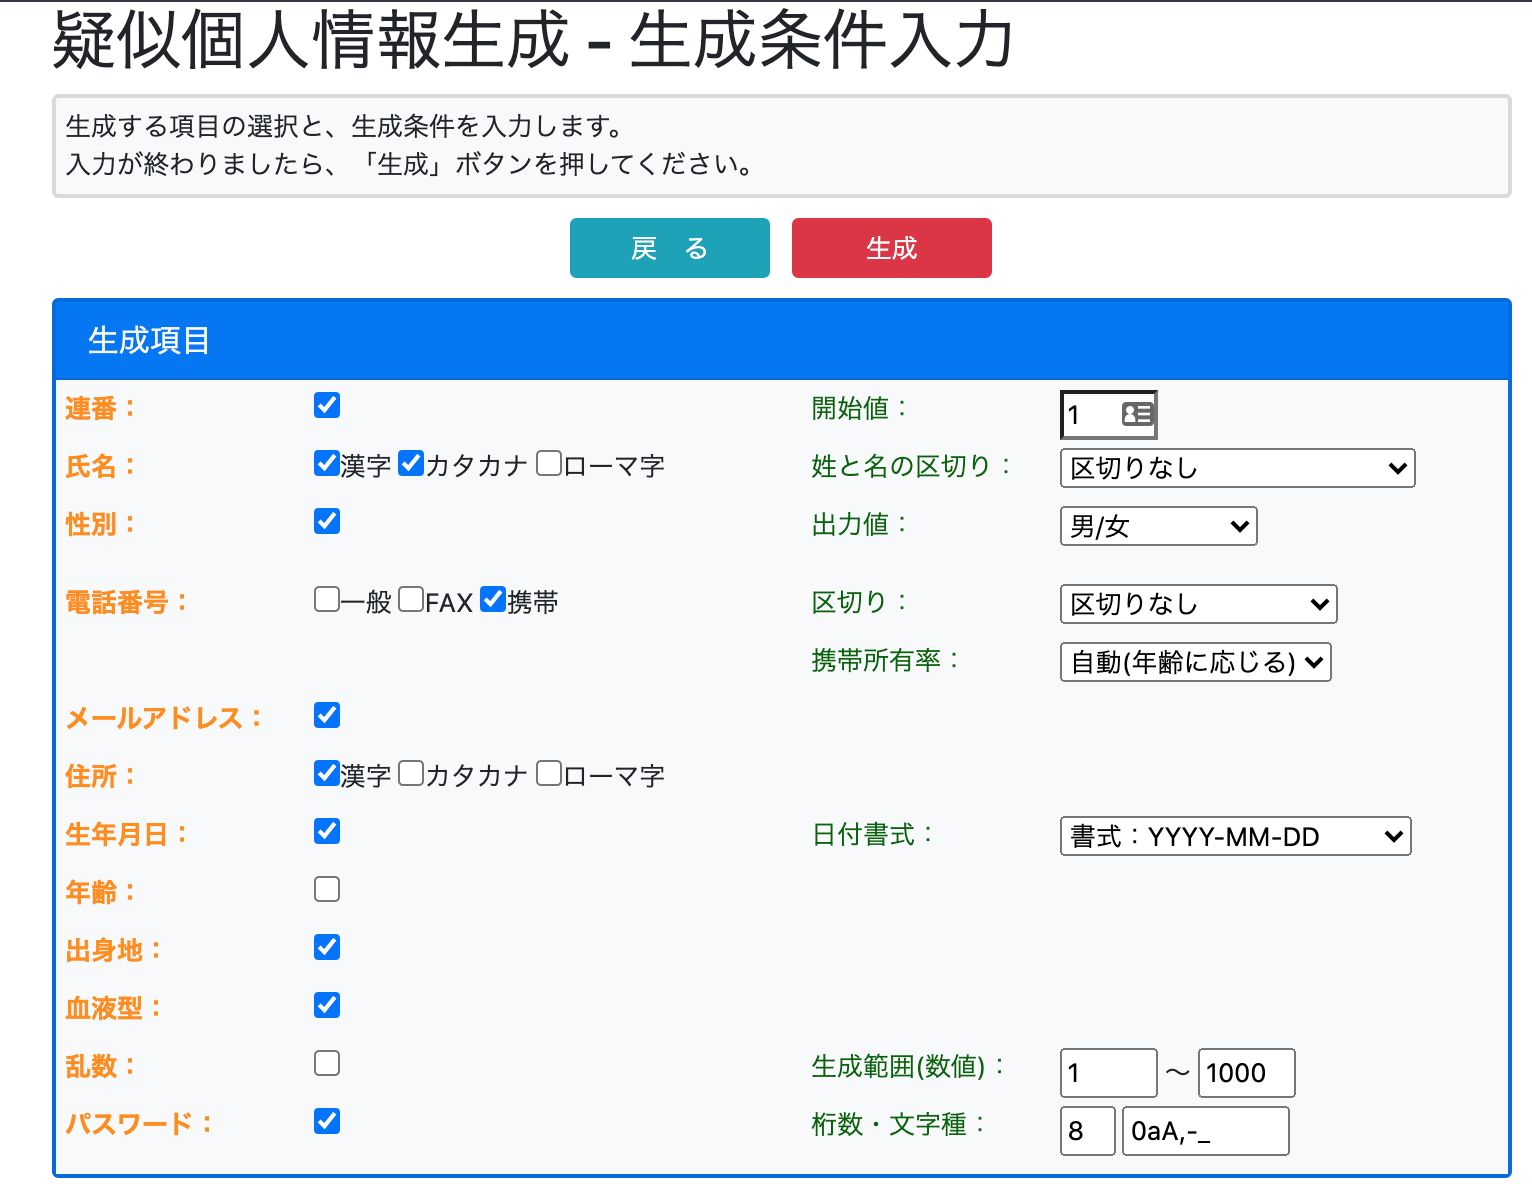
Task: Uncheck 漢字 for 氏名
Action: (x=326, y=462)
